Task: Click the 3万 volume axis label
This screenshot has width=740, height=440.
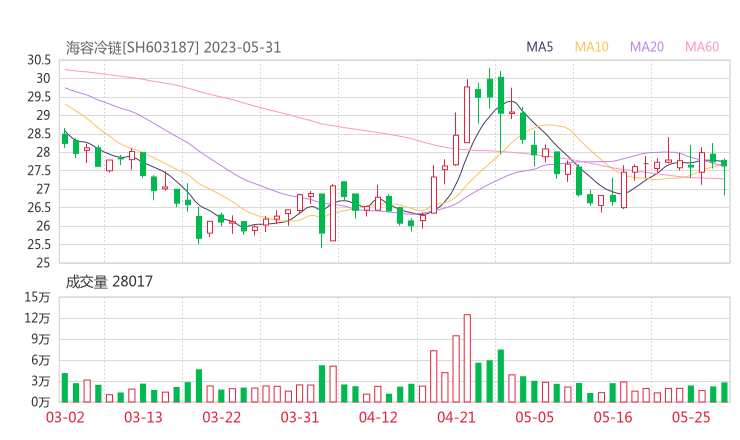Action: pos(41,381)
